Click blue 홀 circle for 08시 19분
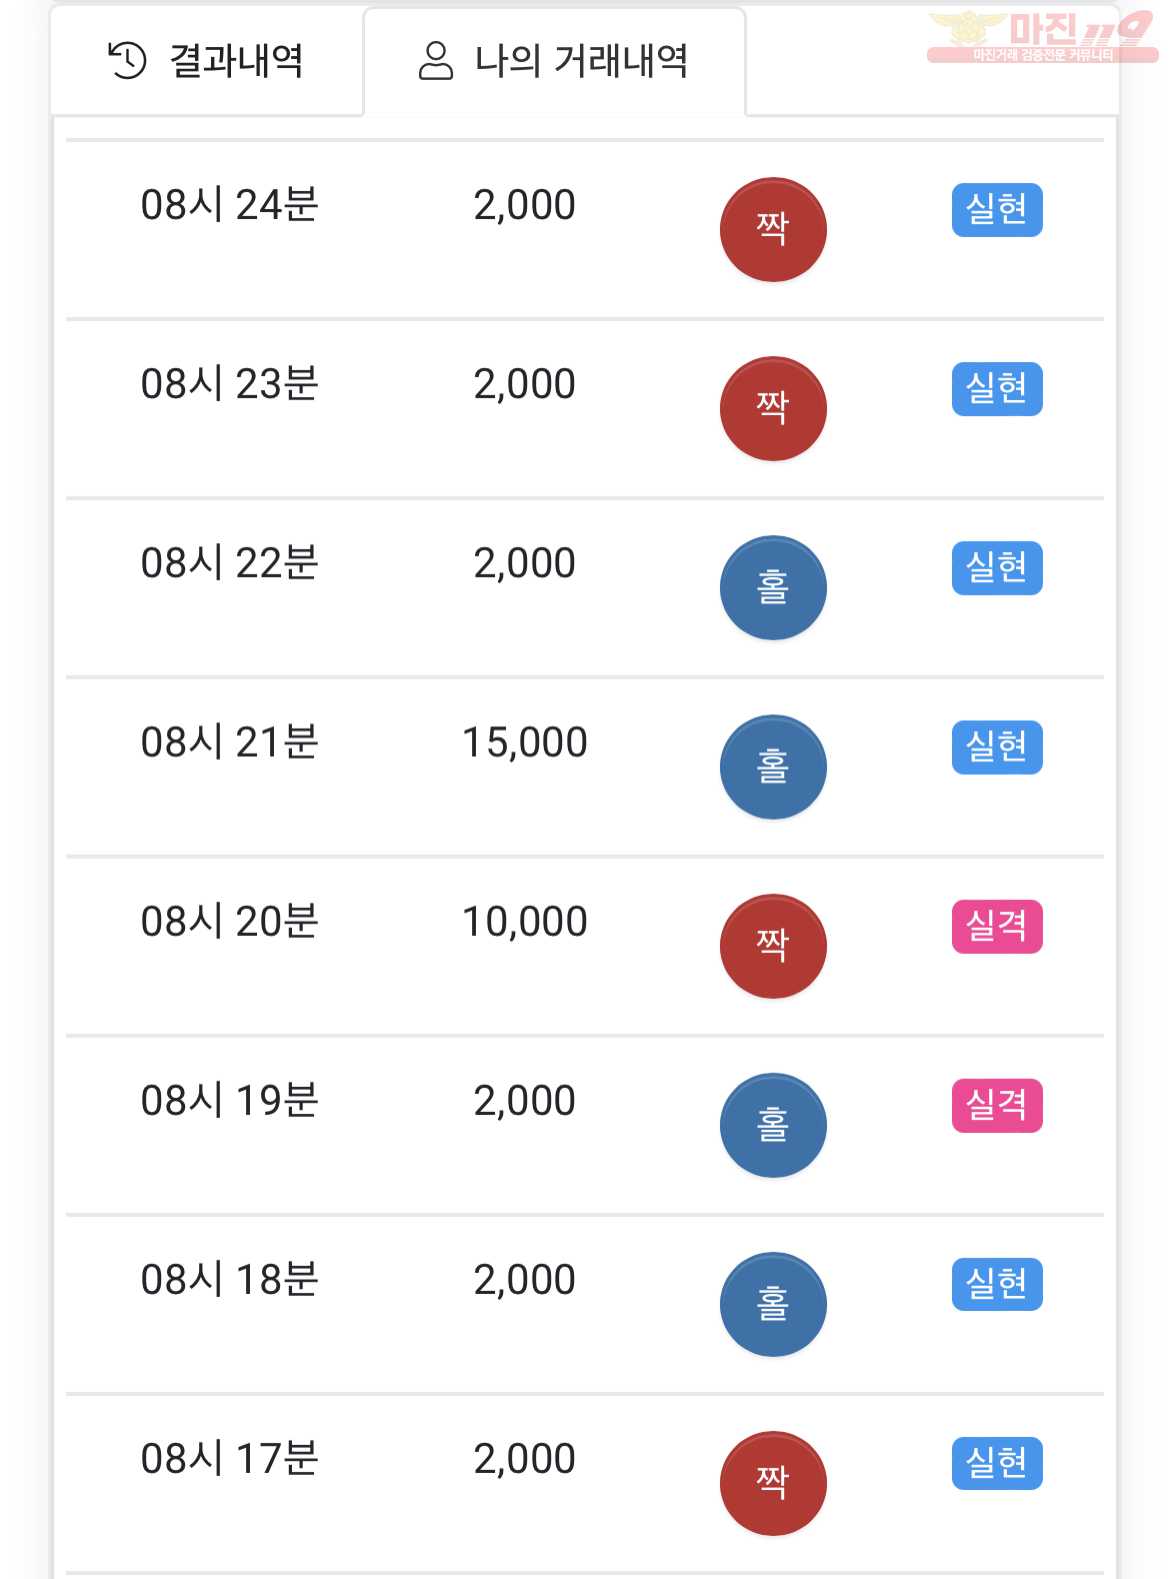 tap(773, 1125)
